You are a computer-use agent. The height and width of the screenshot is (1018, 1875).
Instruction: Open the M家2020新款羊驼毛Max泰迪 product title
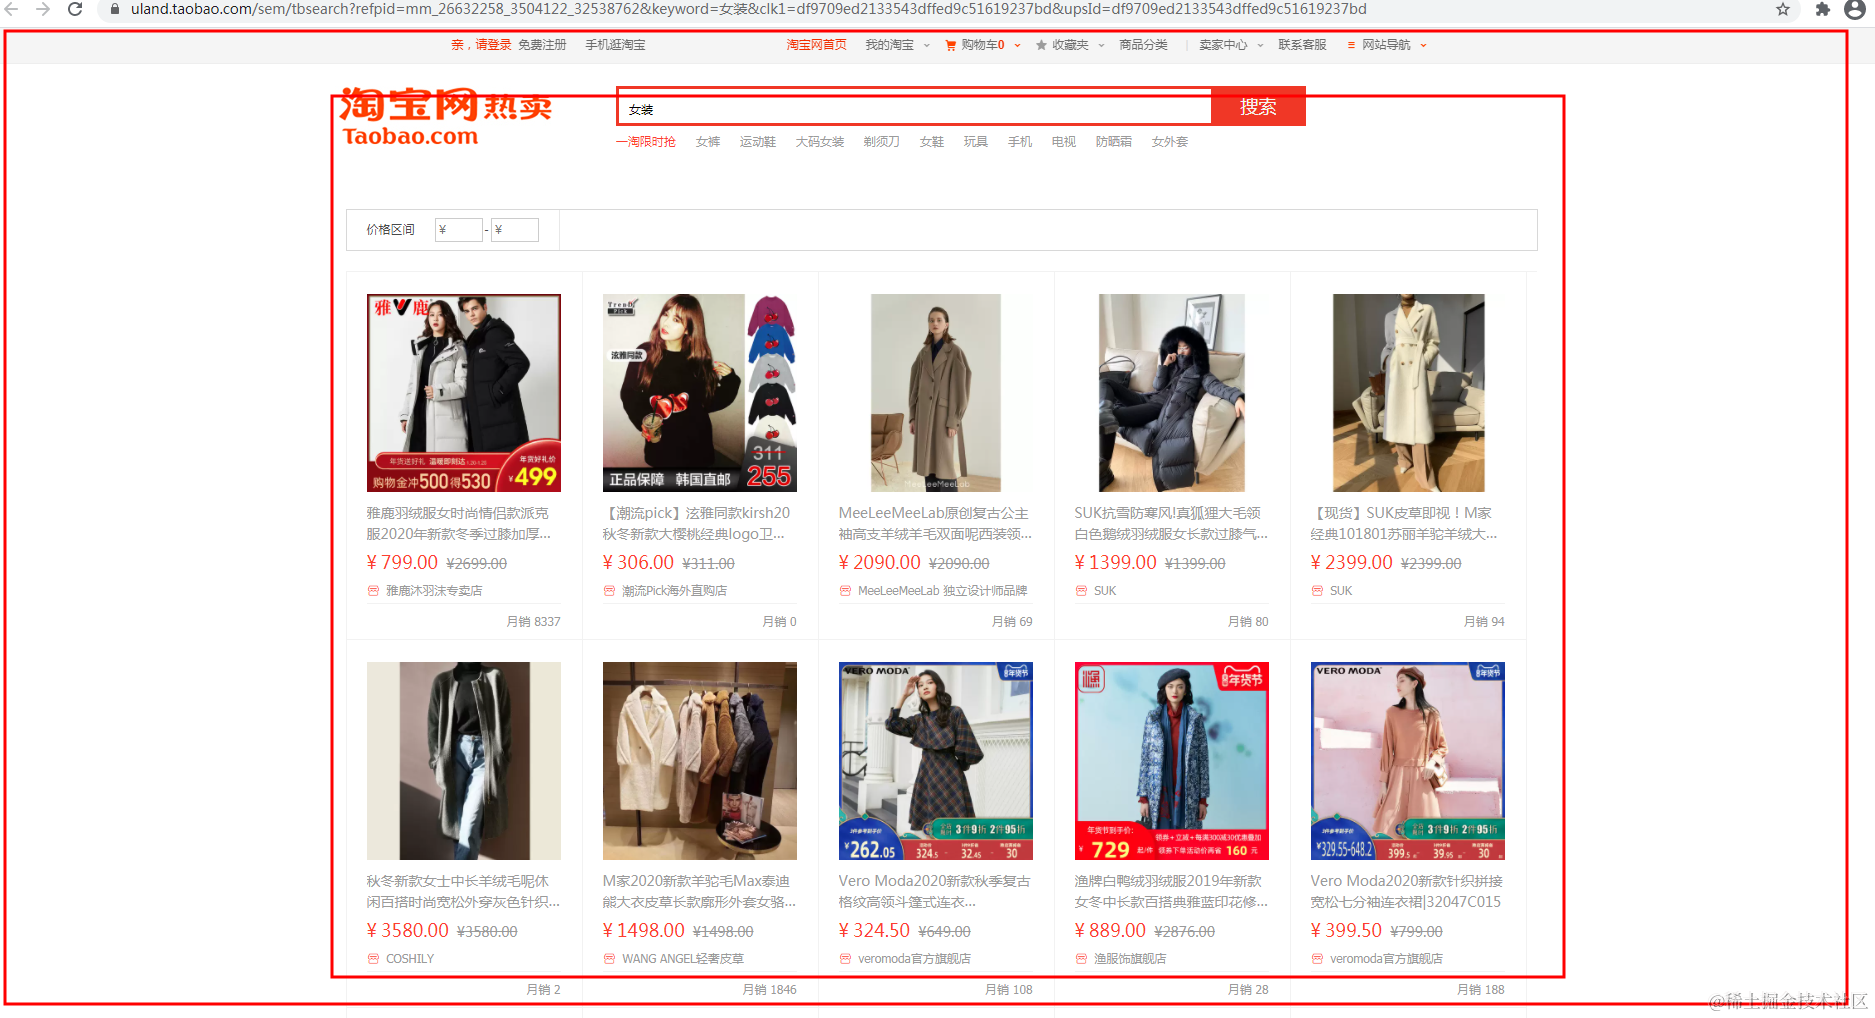coord(699,892)
